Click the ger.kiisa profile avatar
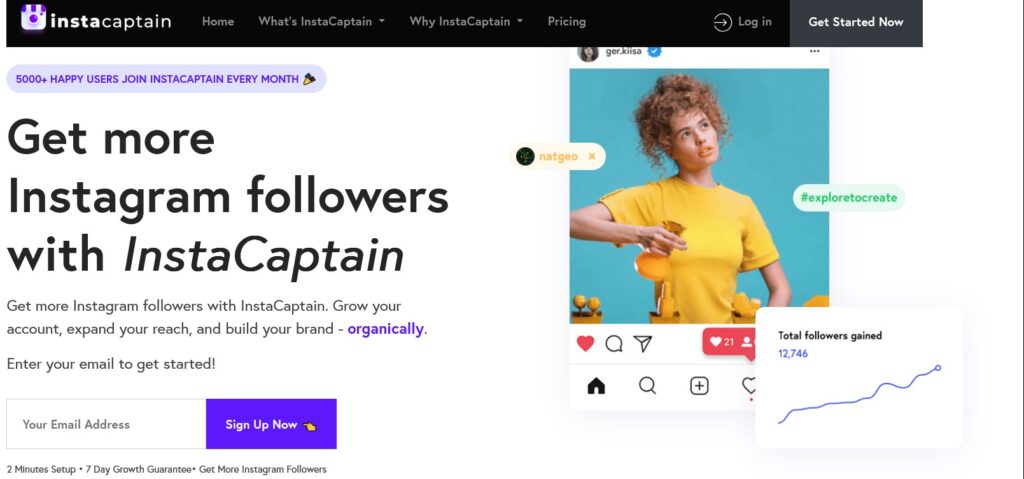This screenshot has width=1024, height=479. pyautogui.click(x=588, y=52)
